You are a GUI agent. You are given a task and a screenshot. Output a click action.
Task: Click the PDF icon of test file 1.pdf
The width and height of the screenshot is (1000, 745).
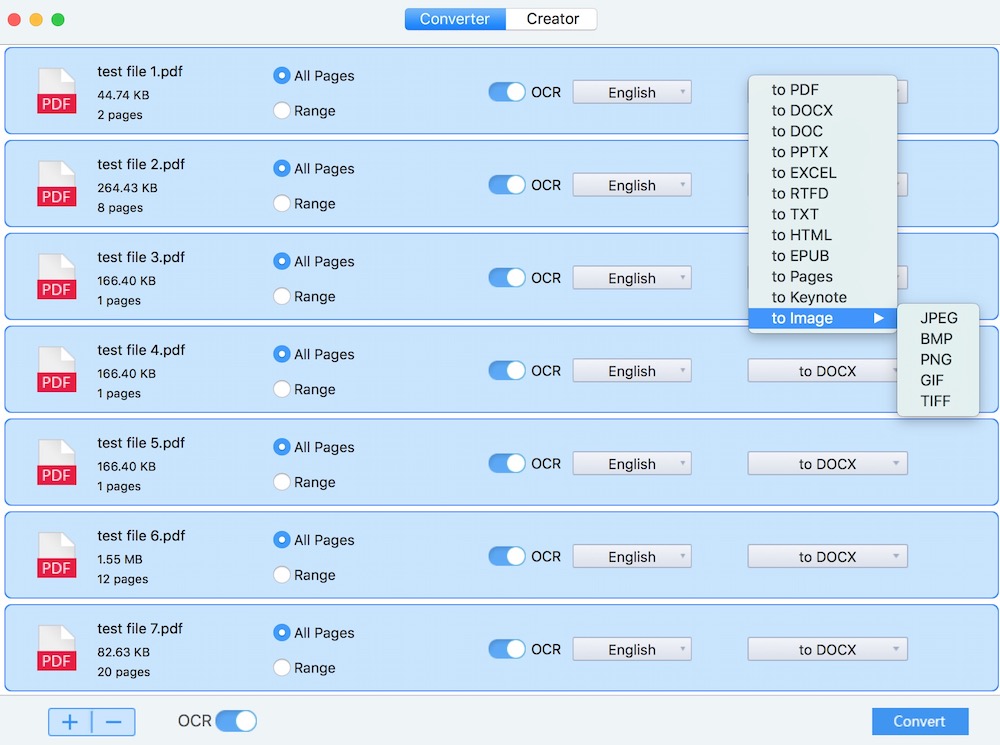56,91
